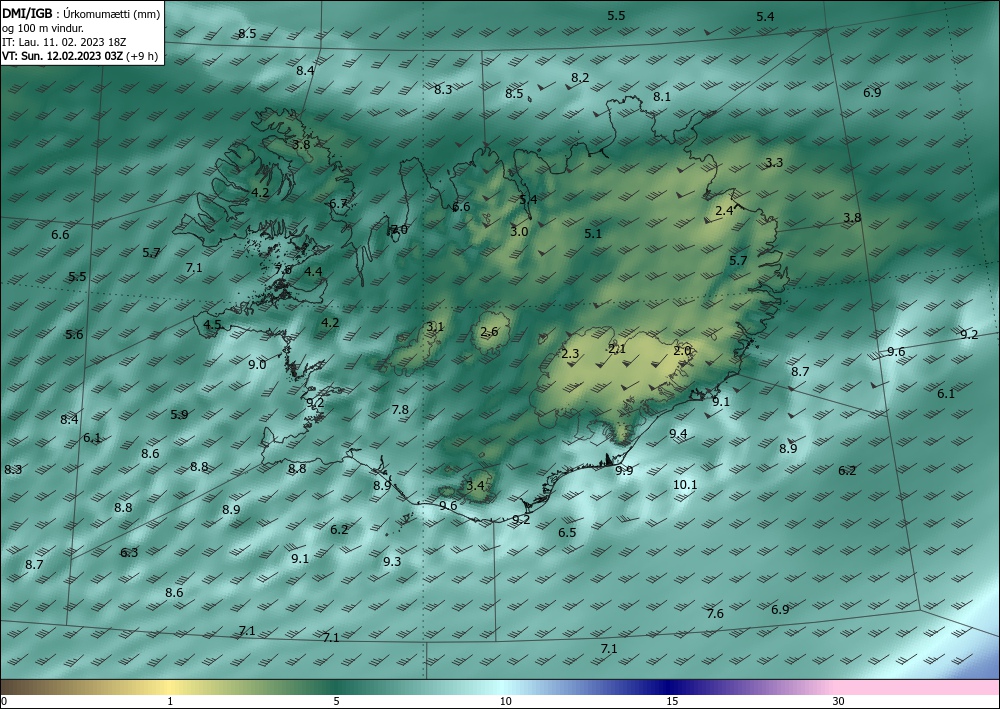Click the color scale label 1
Viewport: 1000px width, 709px height.
pos(170,701)
